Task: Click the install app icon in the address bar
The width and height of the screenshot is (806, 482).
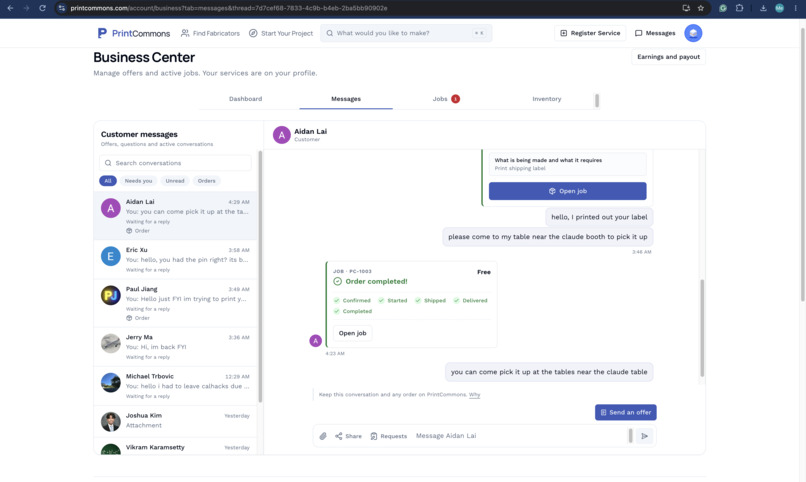Action: coord(686,8)
